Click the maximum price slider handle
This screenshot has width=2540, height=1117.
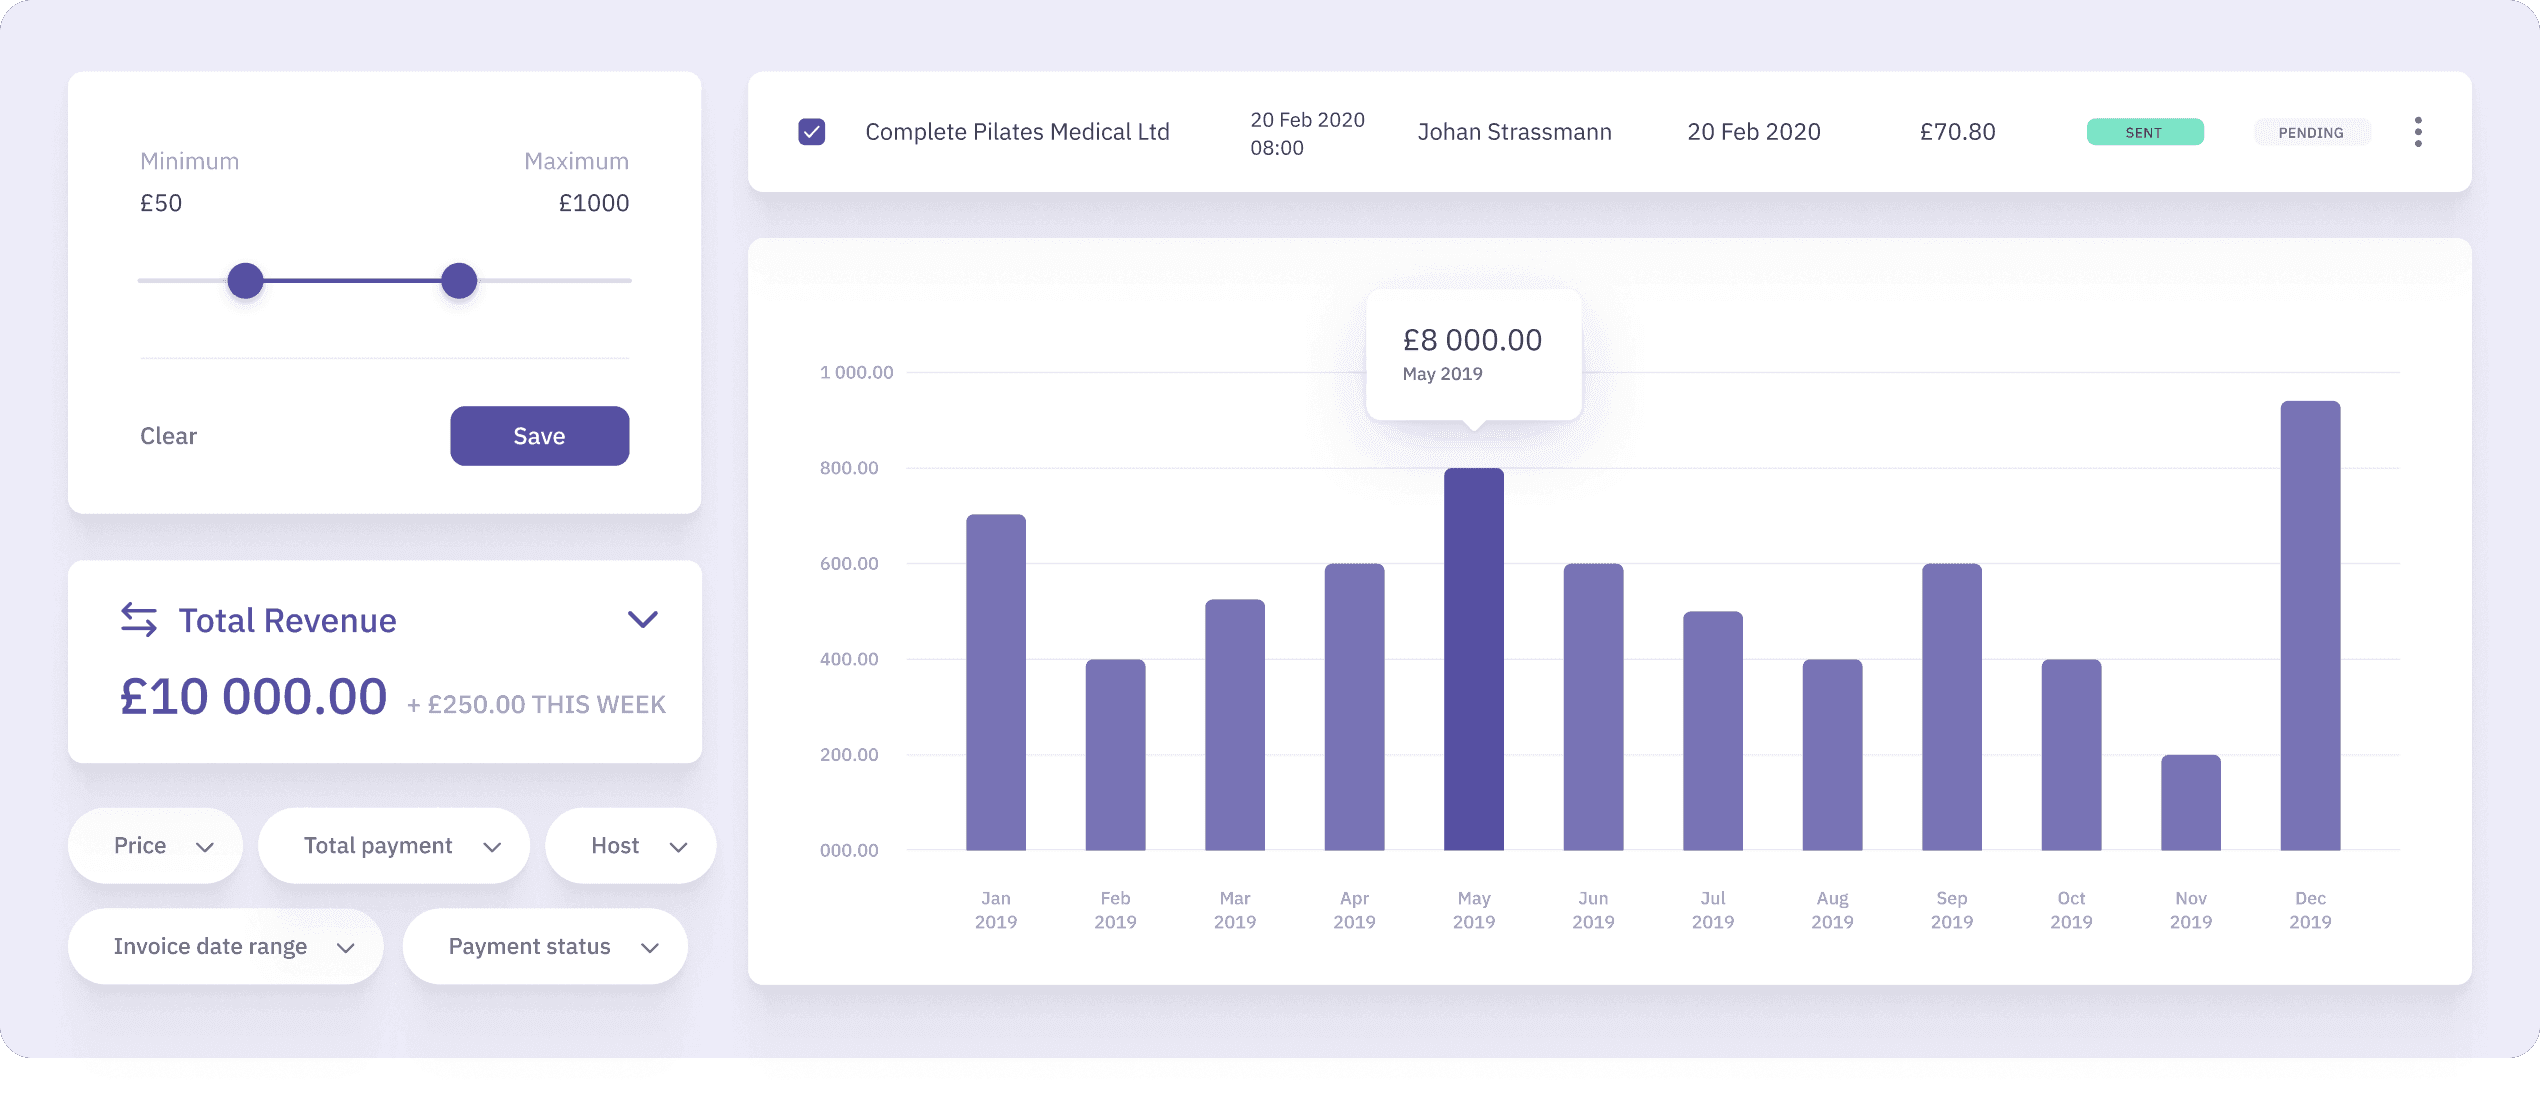(459, 281)
